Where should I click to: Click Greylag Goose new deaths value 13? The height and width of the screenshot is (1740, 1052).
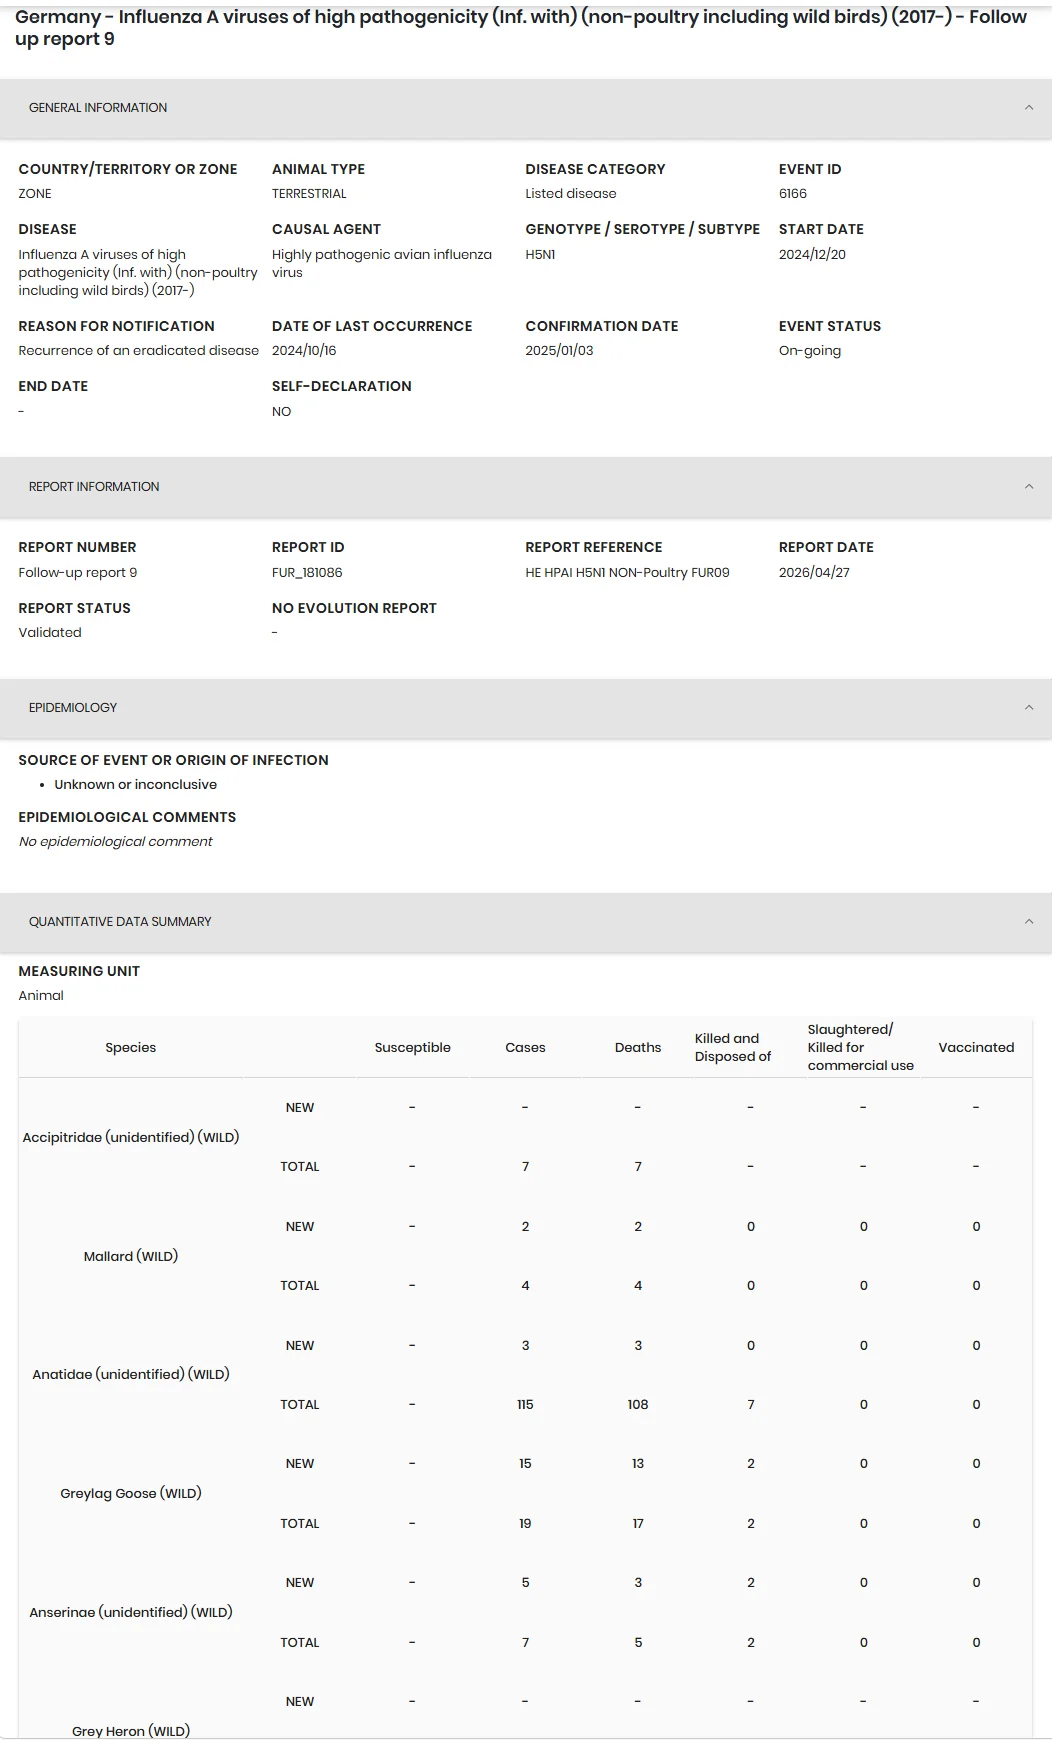[638, 1464]
